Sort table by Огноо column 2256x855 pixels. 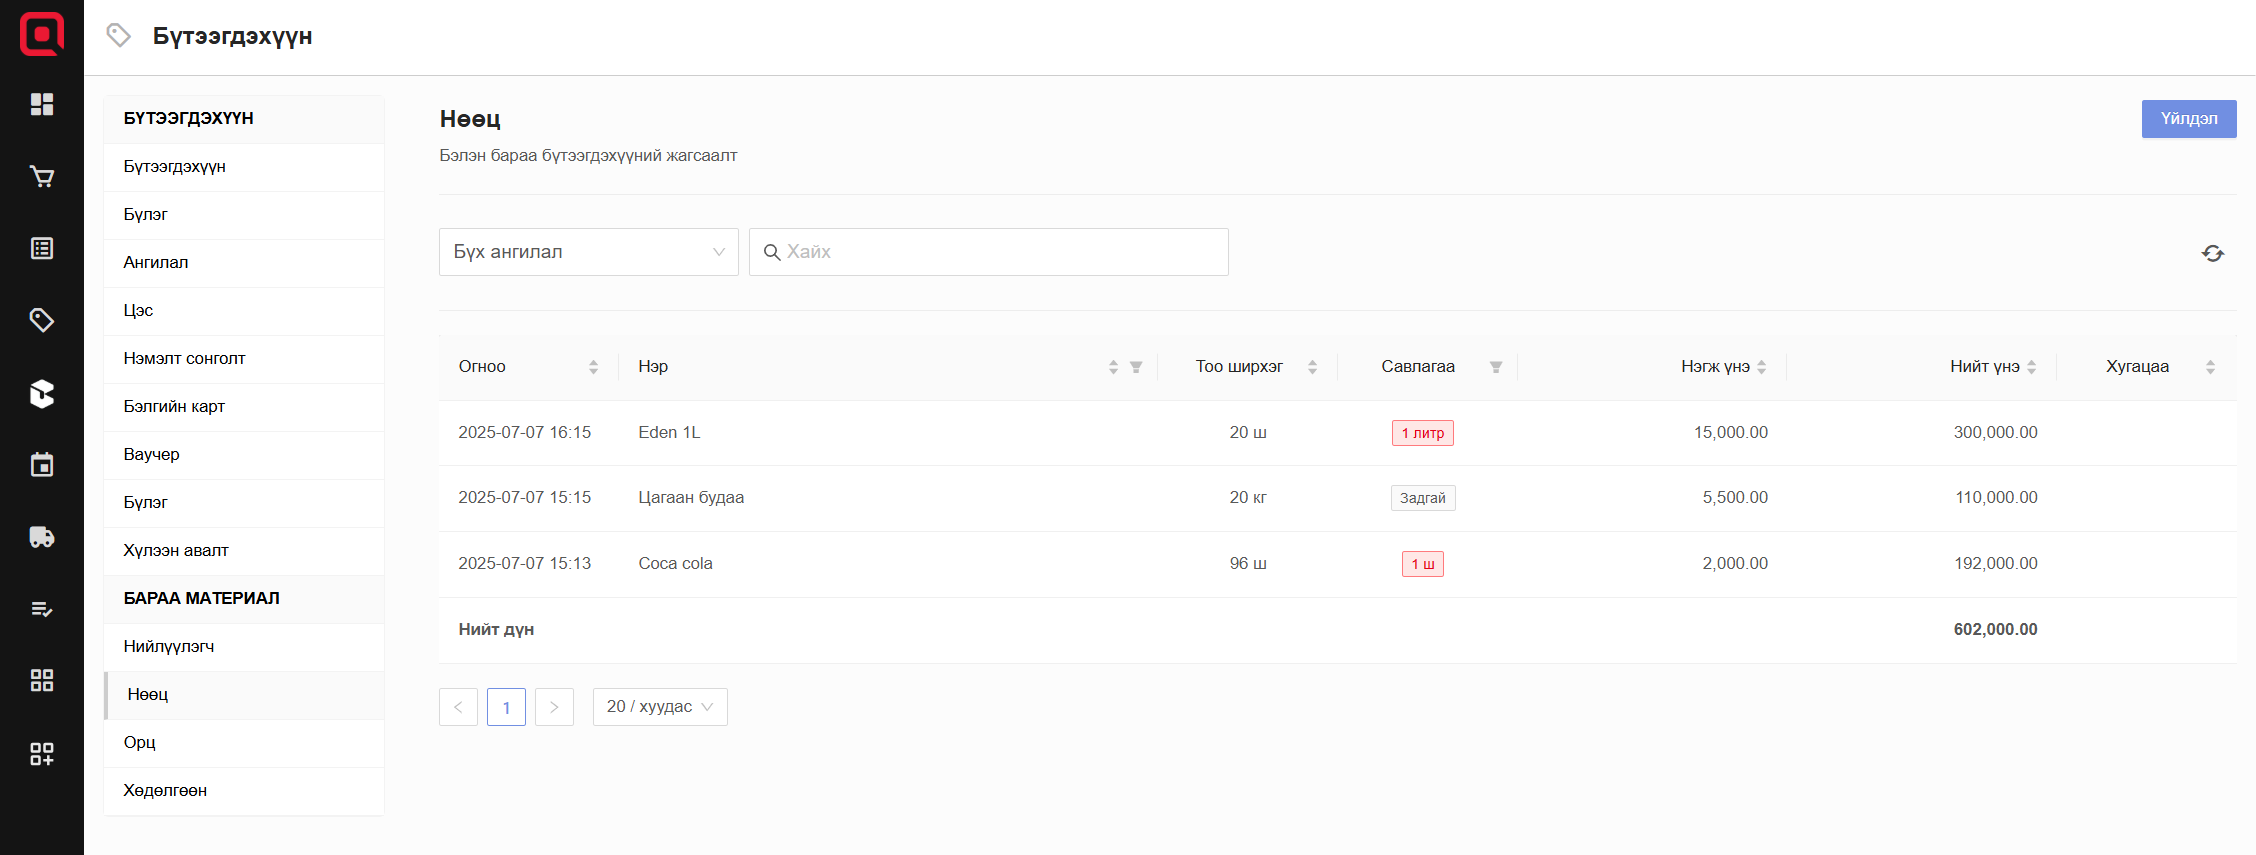click(x=593, y=367)
